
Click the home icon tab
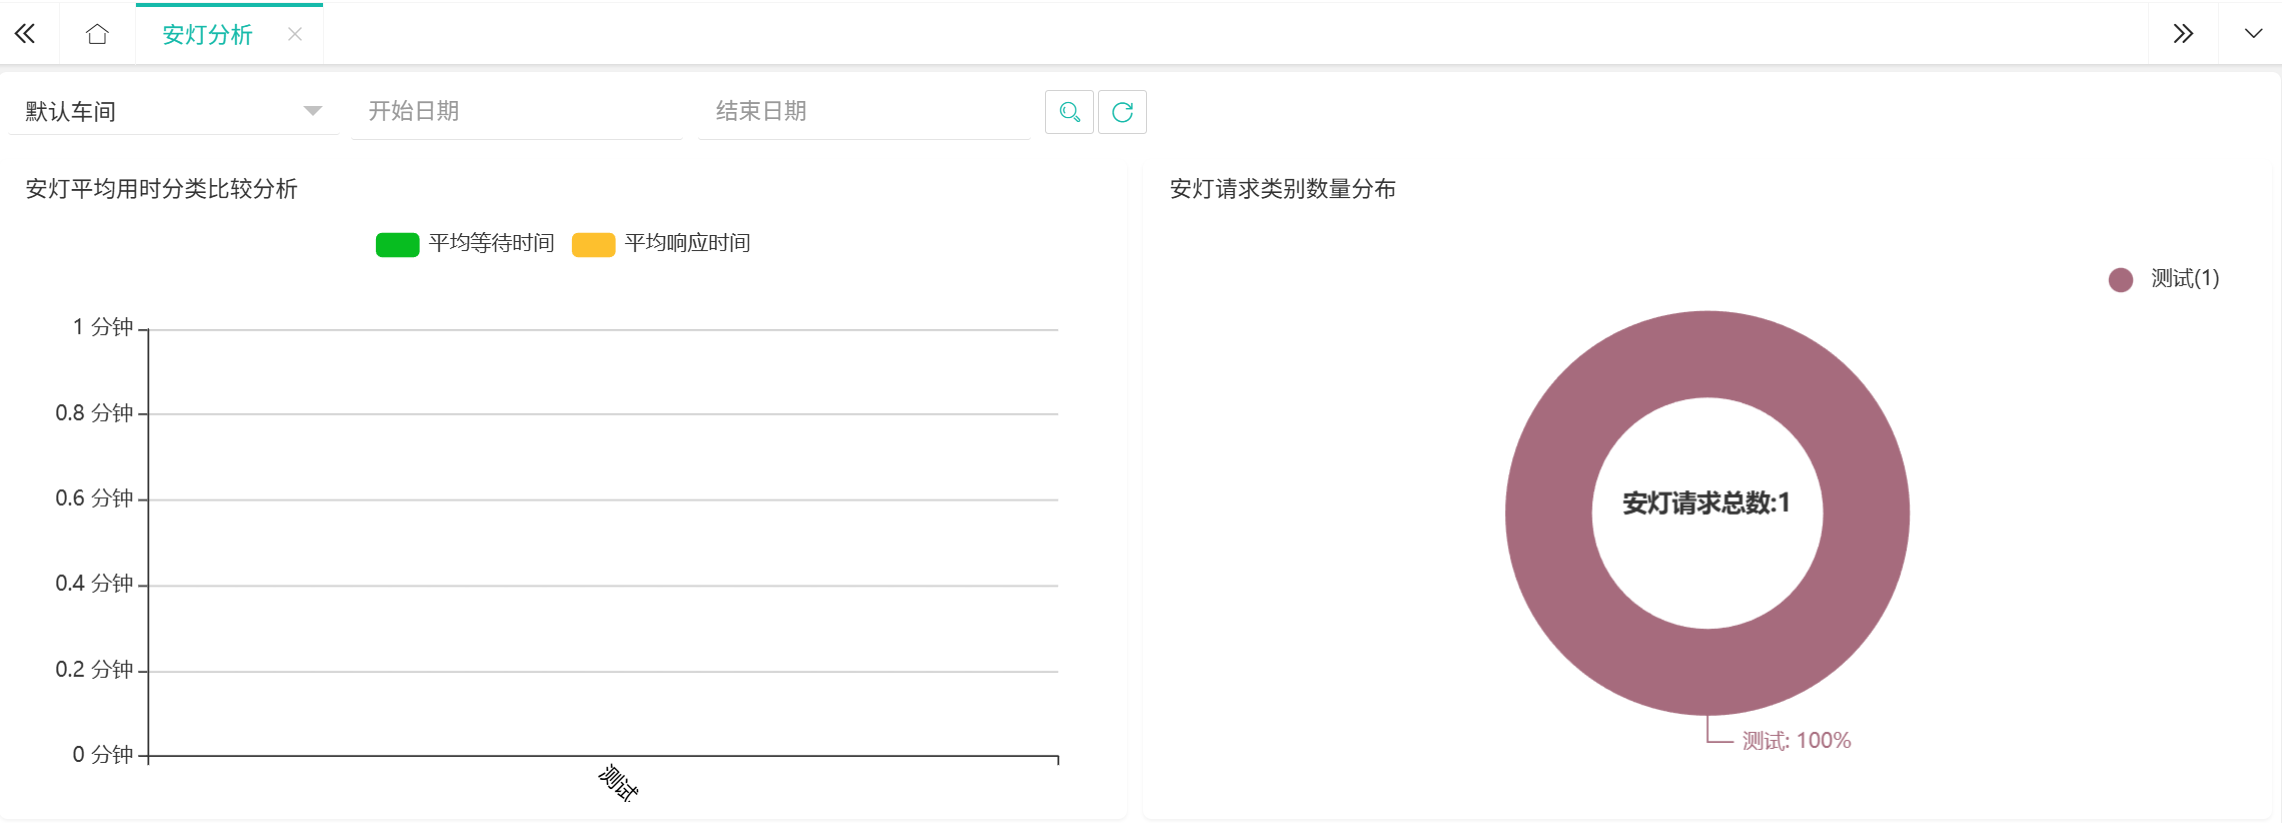click(x=97, y=34)
